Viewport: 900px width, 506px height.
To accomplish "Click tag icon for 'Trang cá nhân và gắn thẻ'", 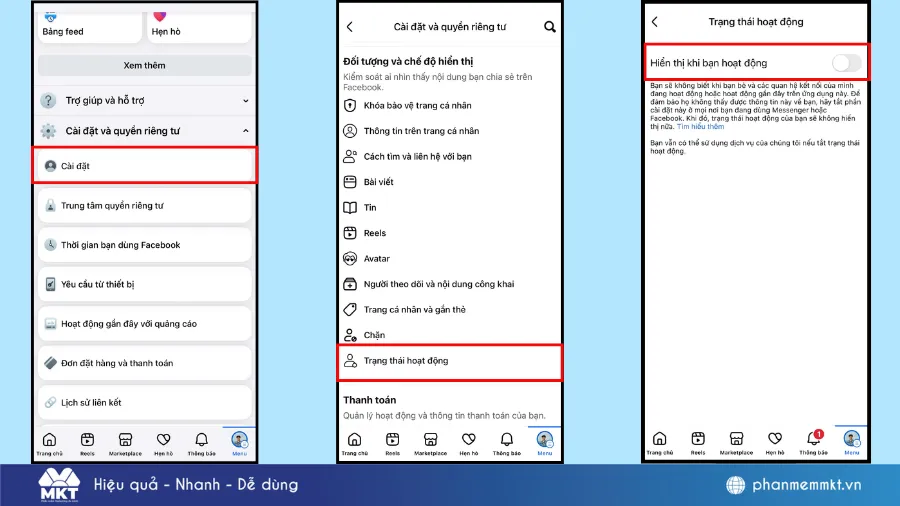I will [350, 310].
